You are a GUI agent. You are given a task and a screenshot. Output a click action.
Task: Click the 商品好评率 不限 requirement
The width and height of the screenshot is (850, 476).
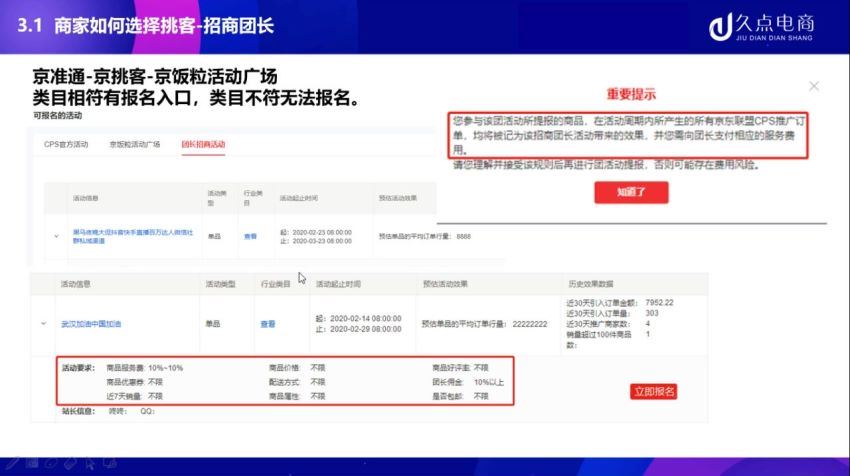tap(460, 368)
